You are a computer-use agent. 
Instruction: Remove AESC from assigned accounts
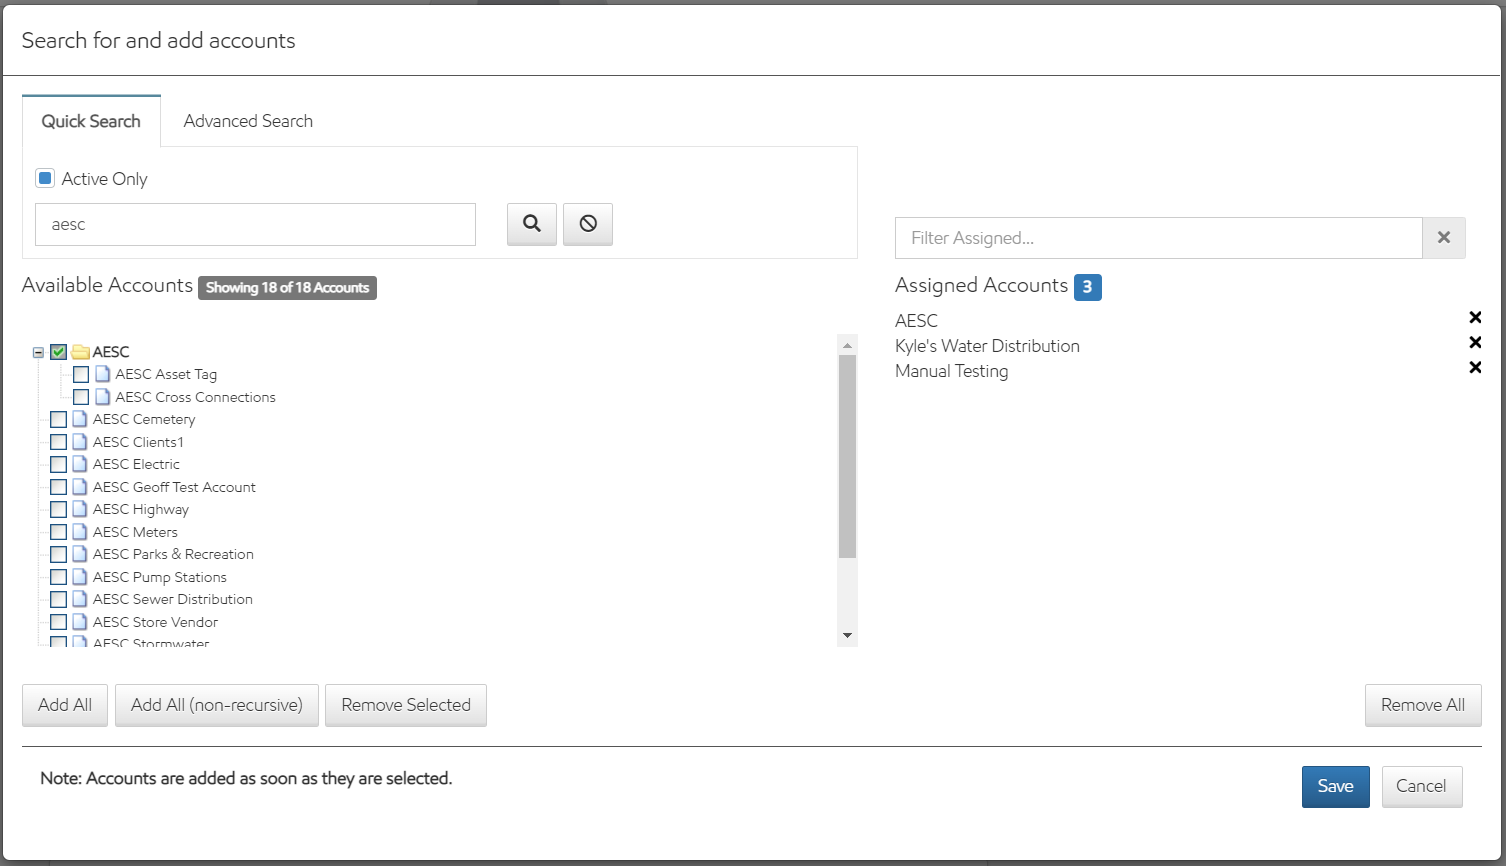(1474, 318)
